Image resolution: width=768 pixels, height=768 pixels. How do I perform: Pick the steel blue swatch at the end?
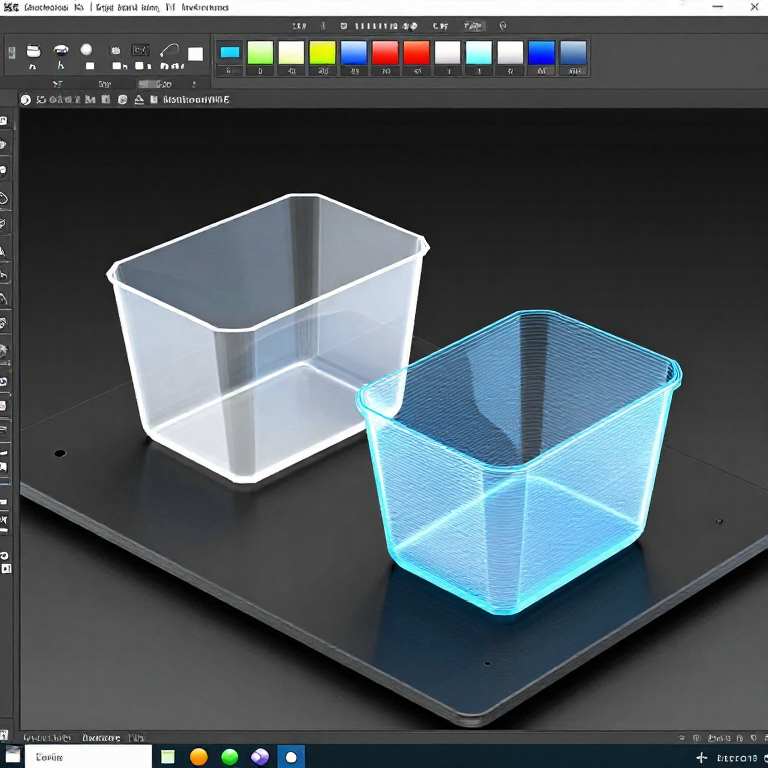pyautogui.click(x=573, y=52)
